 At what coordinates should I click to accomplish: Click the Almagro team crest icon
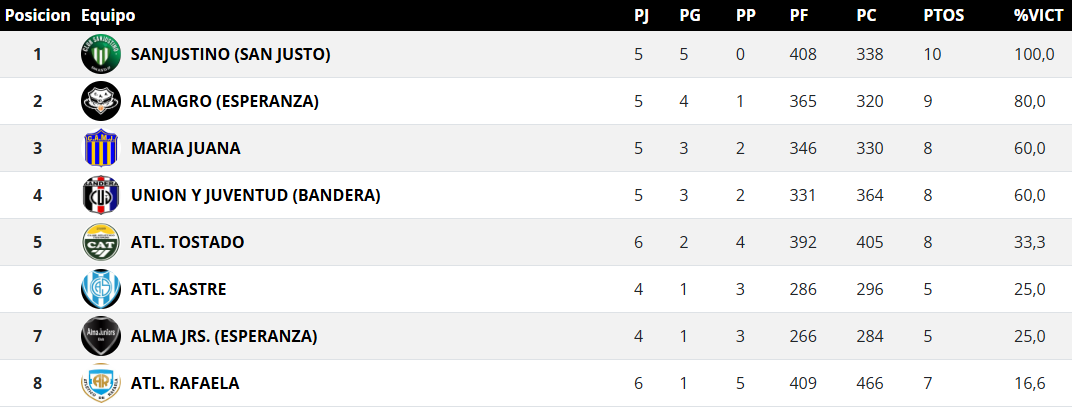[x=101, y=101]
